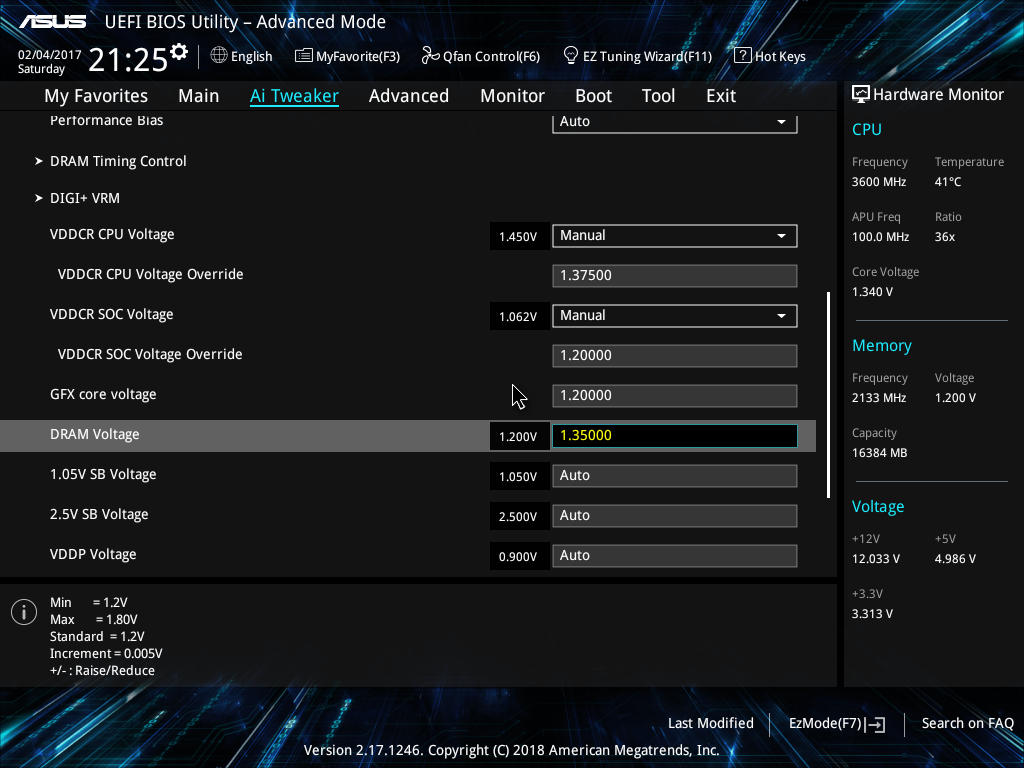Viewport: 1024px width, 768px height.
Task: Go to the Advanced tab
Action: (x=409, y=96)
